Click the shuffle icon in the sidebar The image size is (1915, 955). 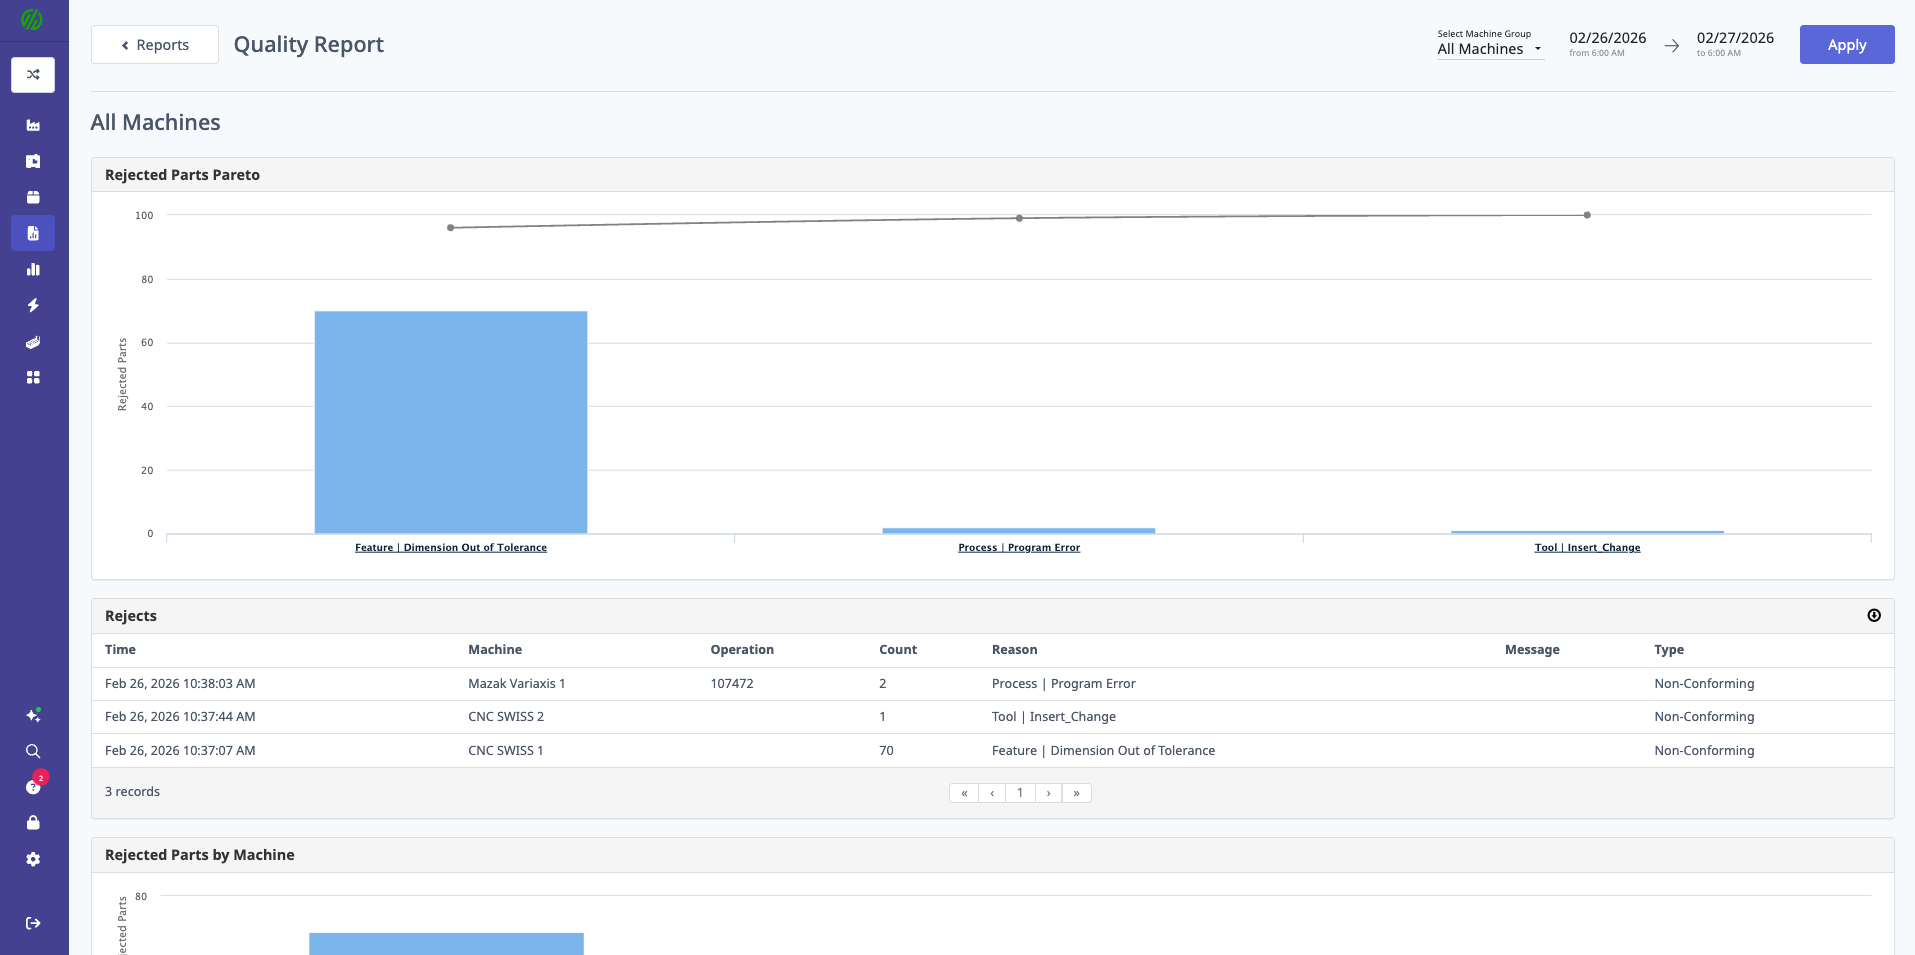(33, 75)
